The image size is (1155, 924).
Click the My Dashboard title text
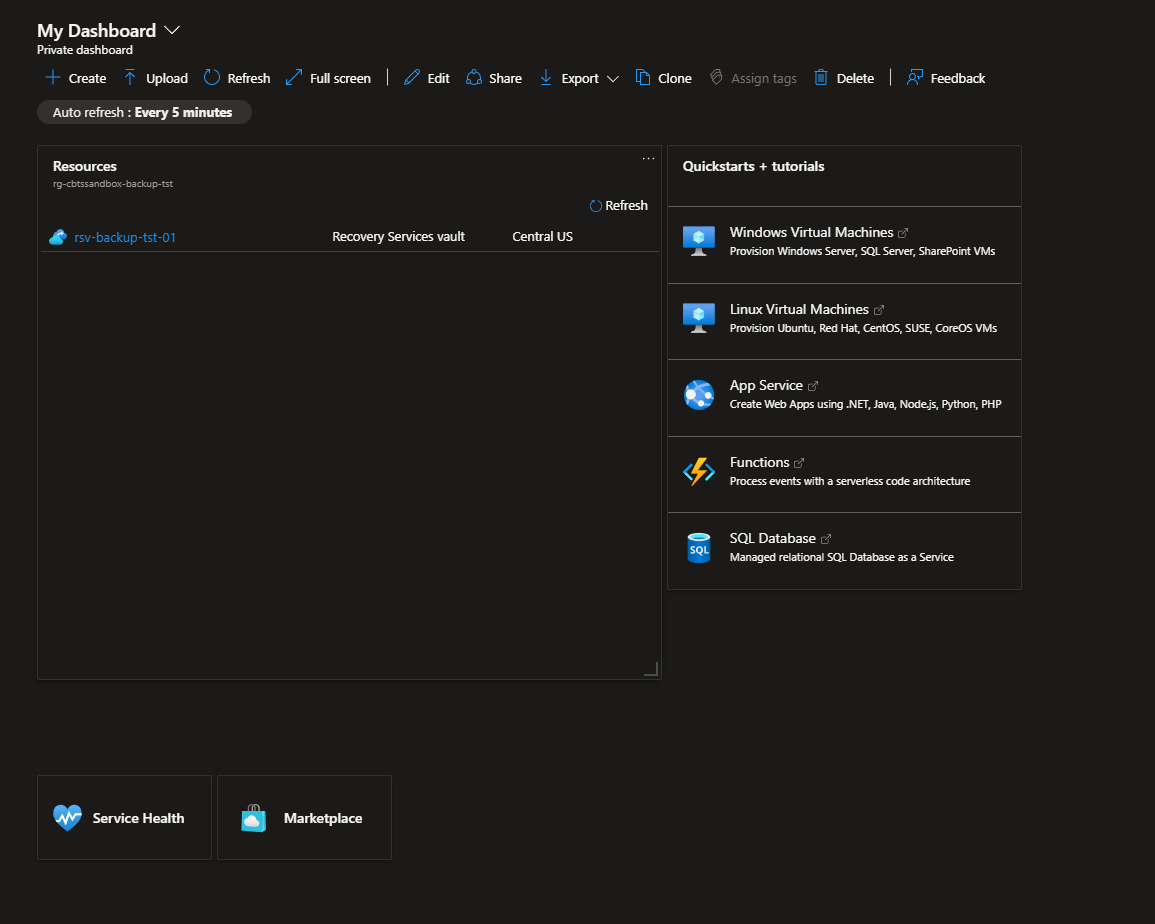pyautogui.click(x=96, y=31)
